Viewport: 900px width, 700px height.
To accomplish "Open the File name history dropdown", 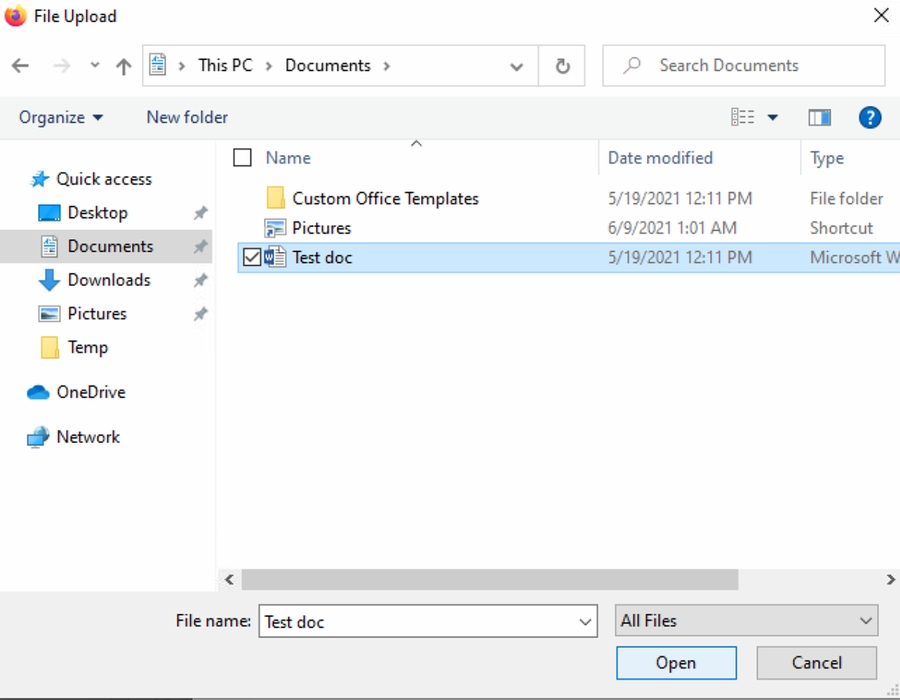I will click(586, 621).
